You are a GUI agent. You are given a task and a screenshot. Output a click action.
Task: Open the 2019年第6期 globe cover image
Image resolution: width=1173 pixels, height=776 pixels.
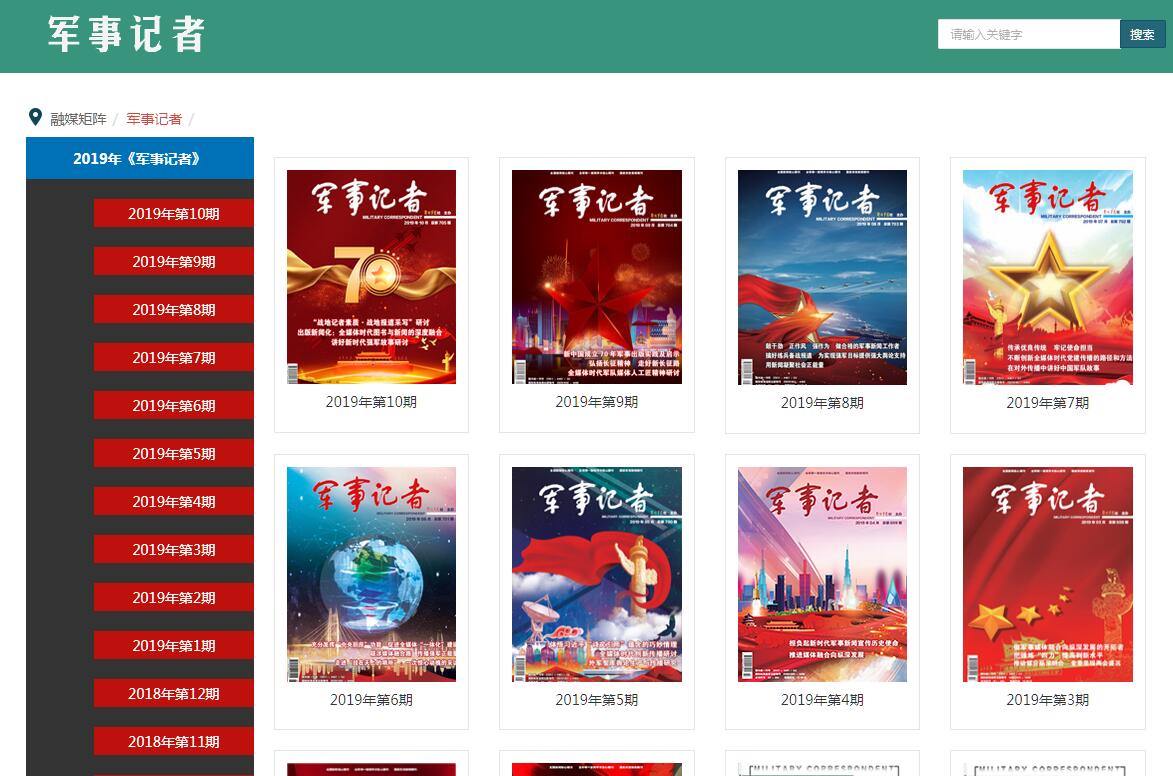[371, 574]
